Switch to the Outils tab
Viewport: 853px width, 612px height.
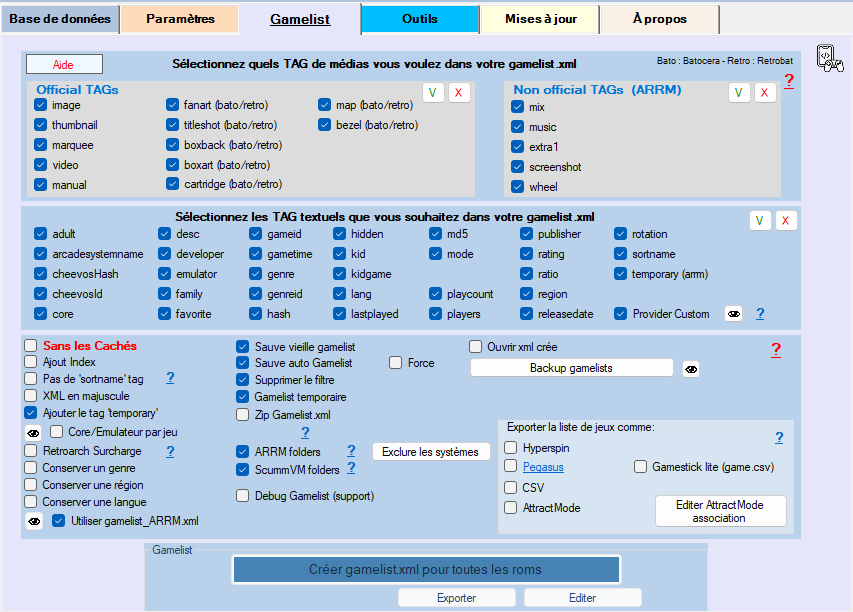(x=419, y=19)
